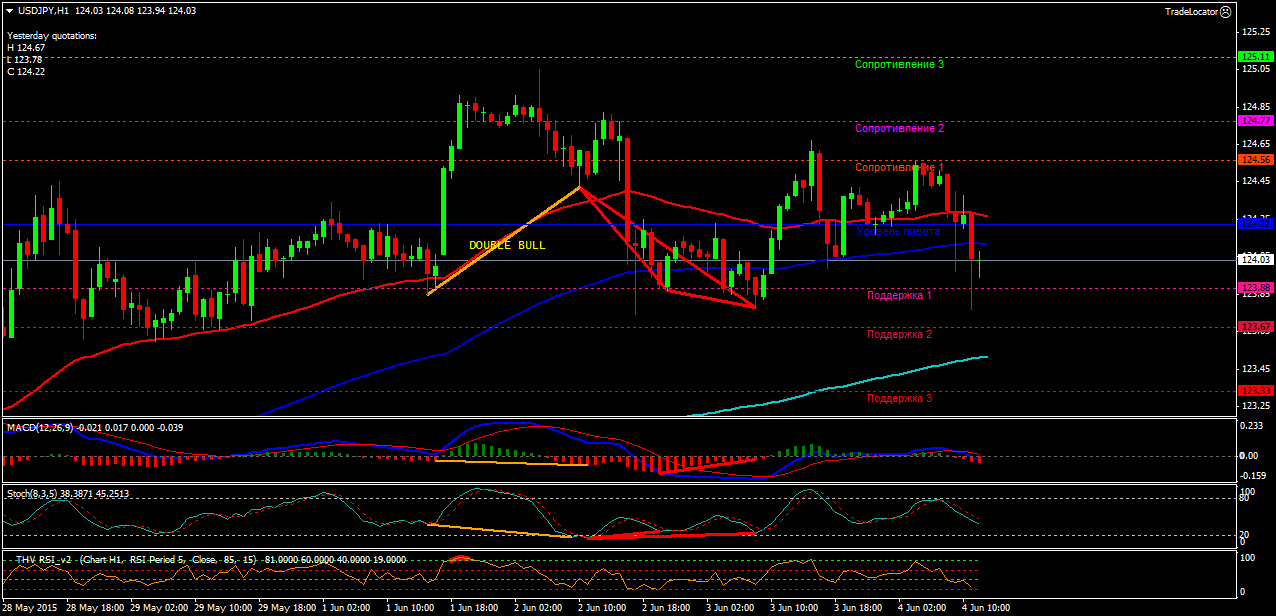Select the 'Поддержка 3' support label
This screenshot has height=616, width=1276.
900,398
